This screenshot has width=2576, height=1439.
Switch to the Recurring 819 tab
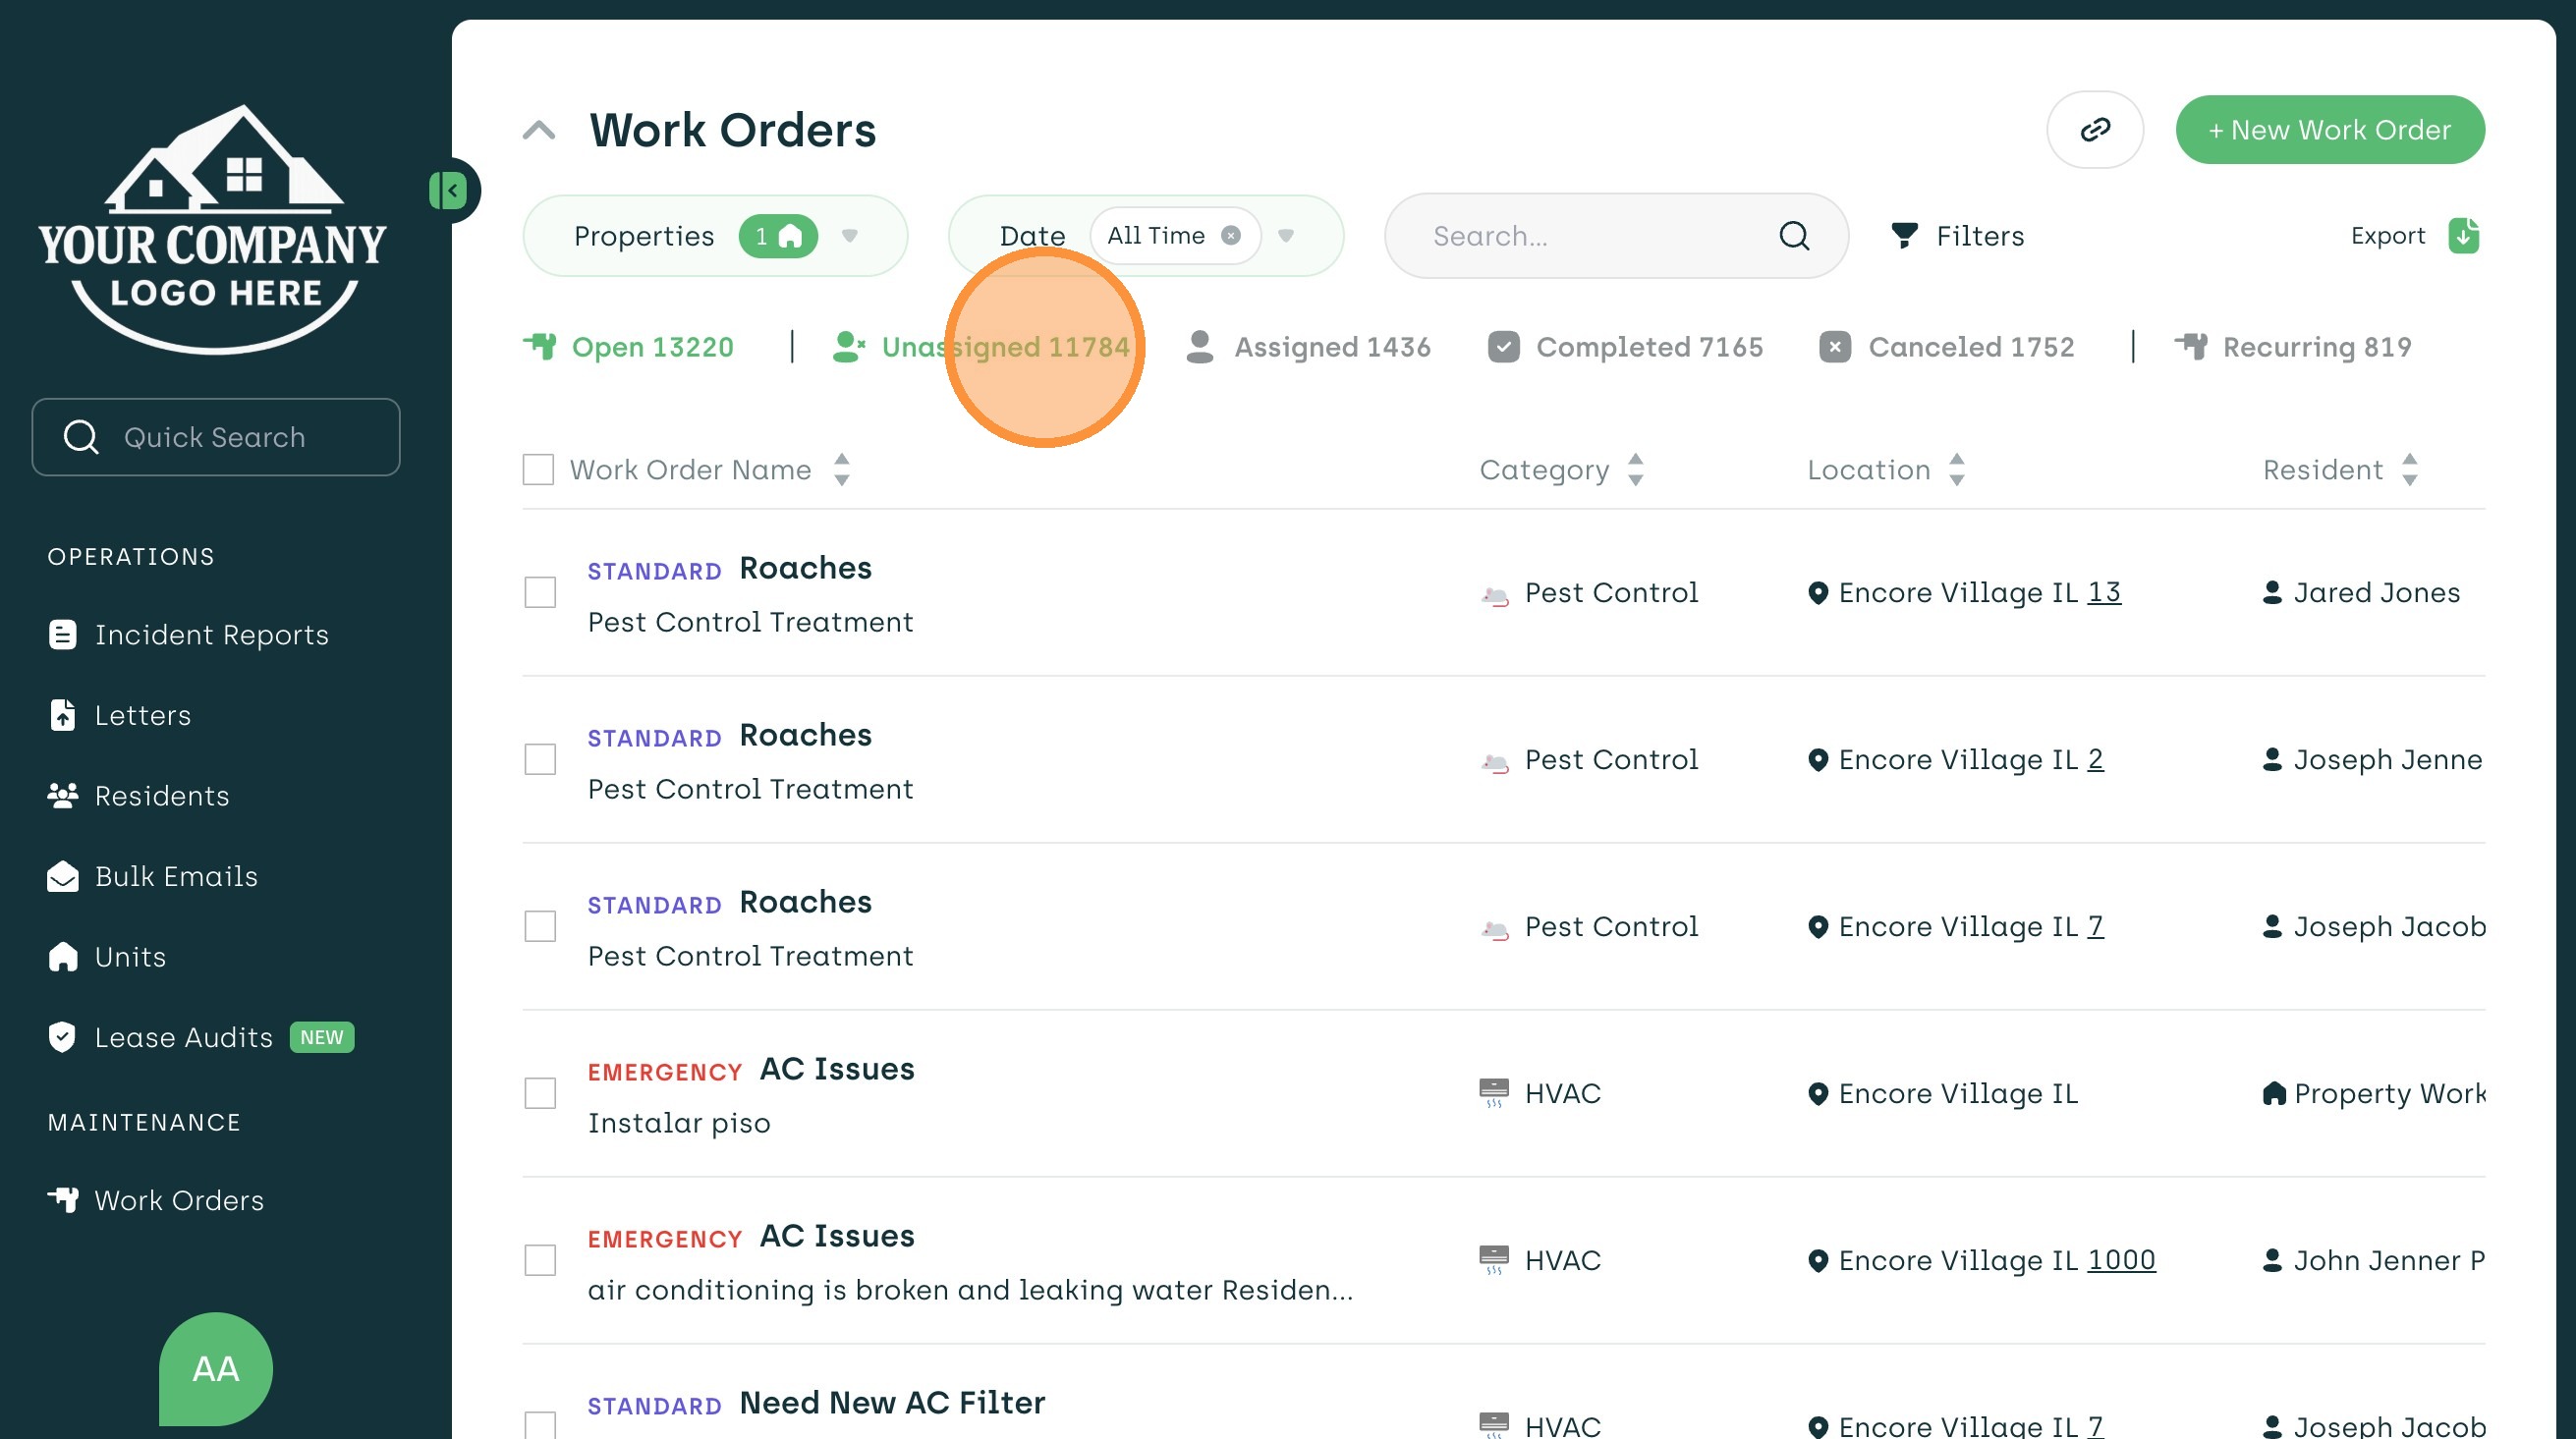[2293, 347]
